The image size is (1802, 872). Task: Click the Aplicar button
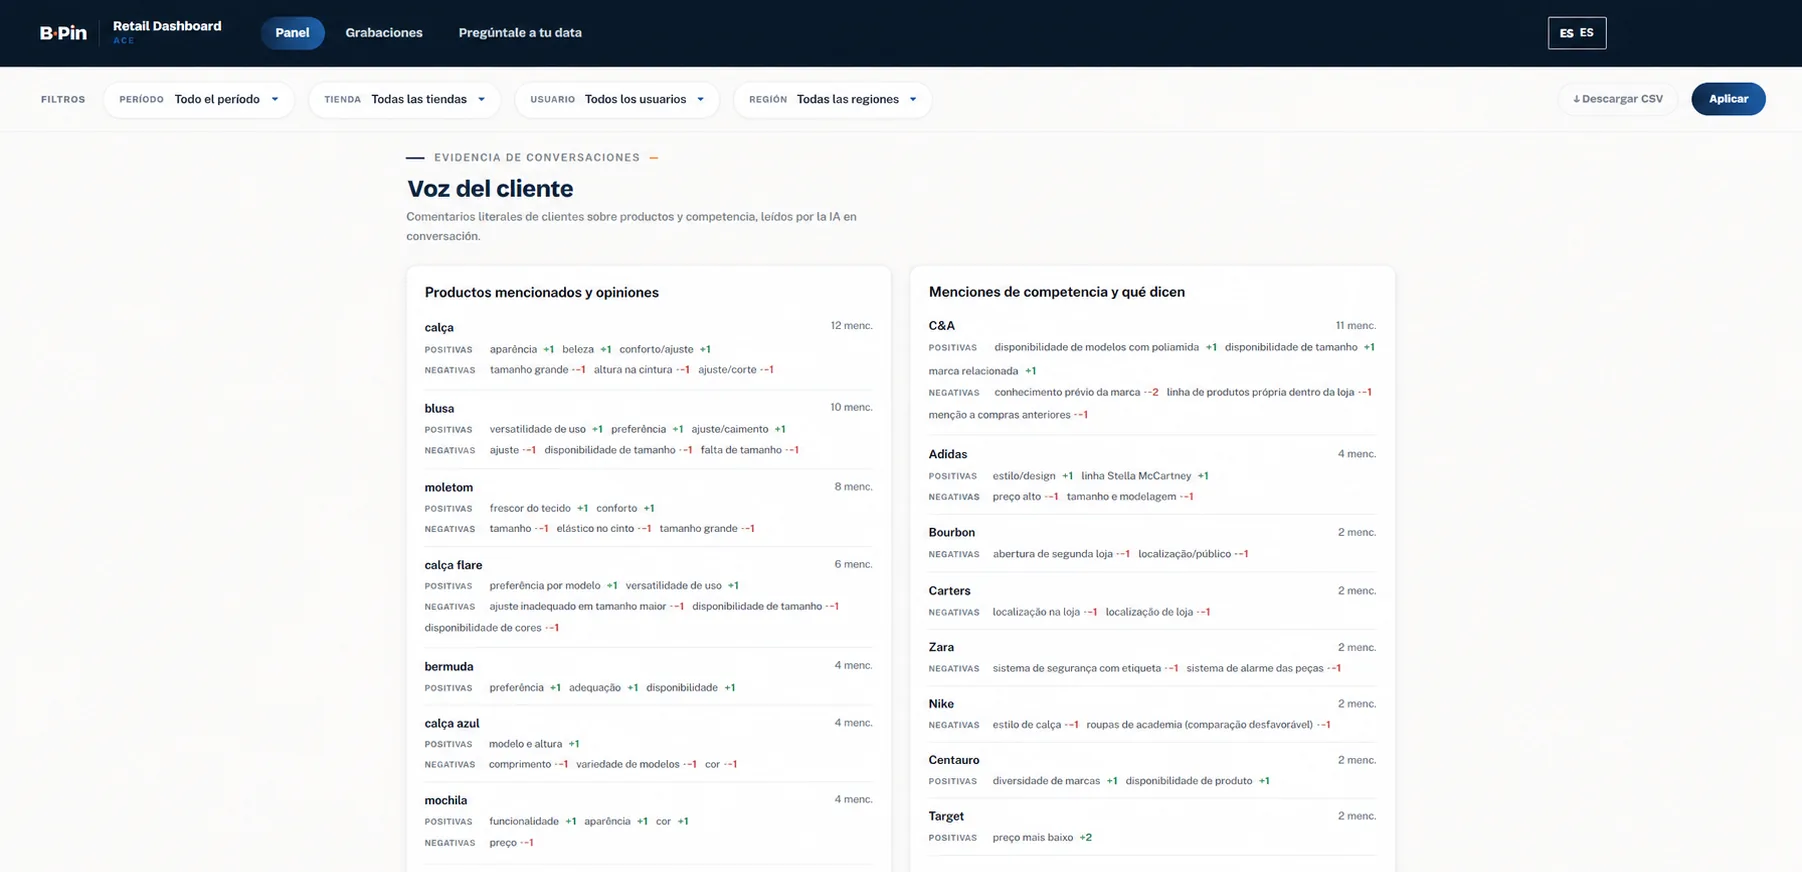(1728, 99)
